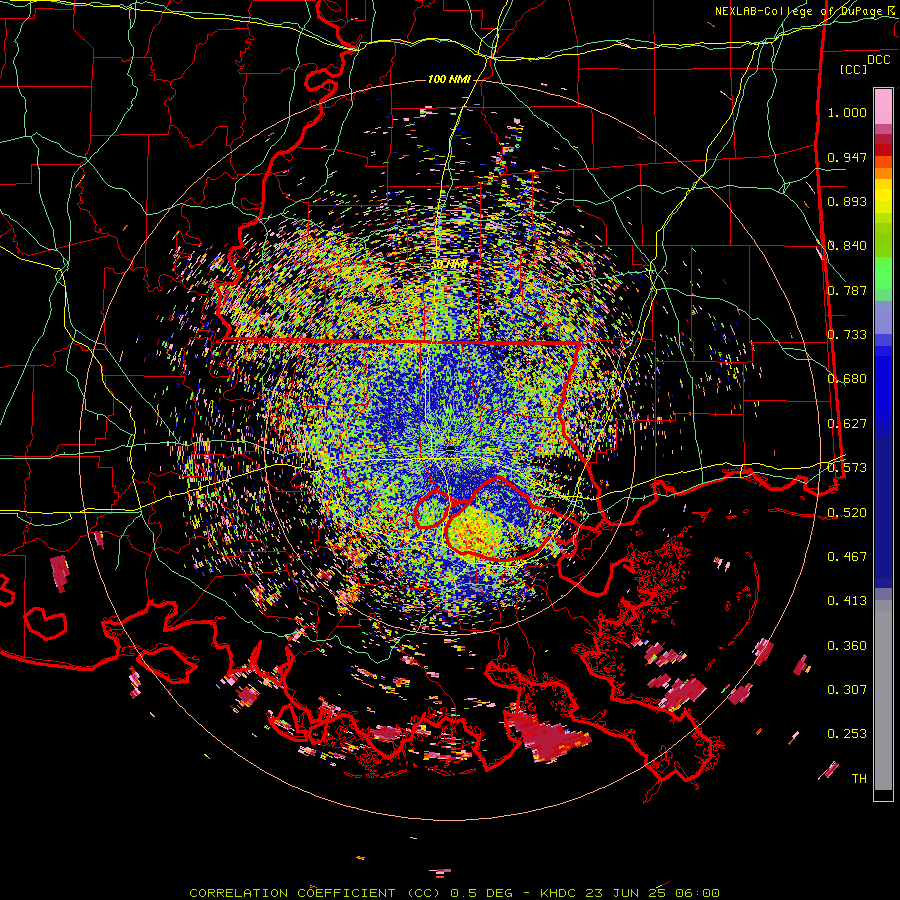Select the 0.467 scale value

click(x=847, y=557)
